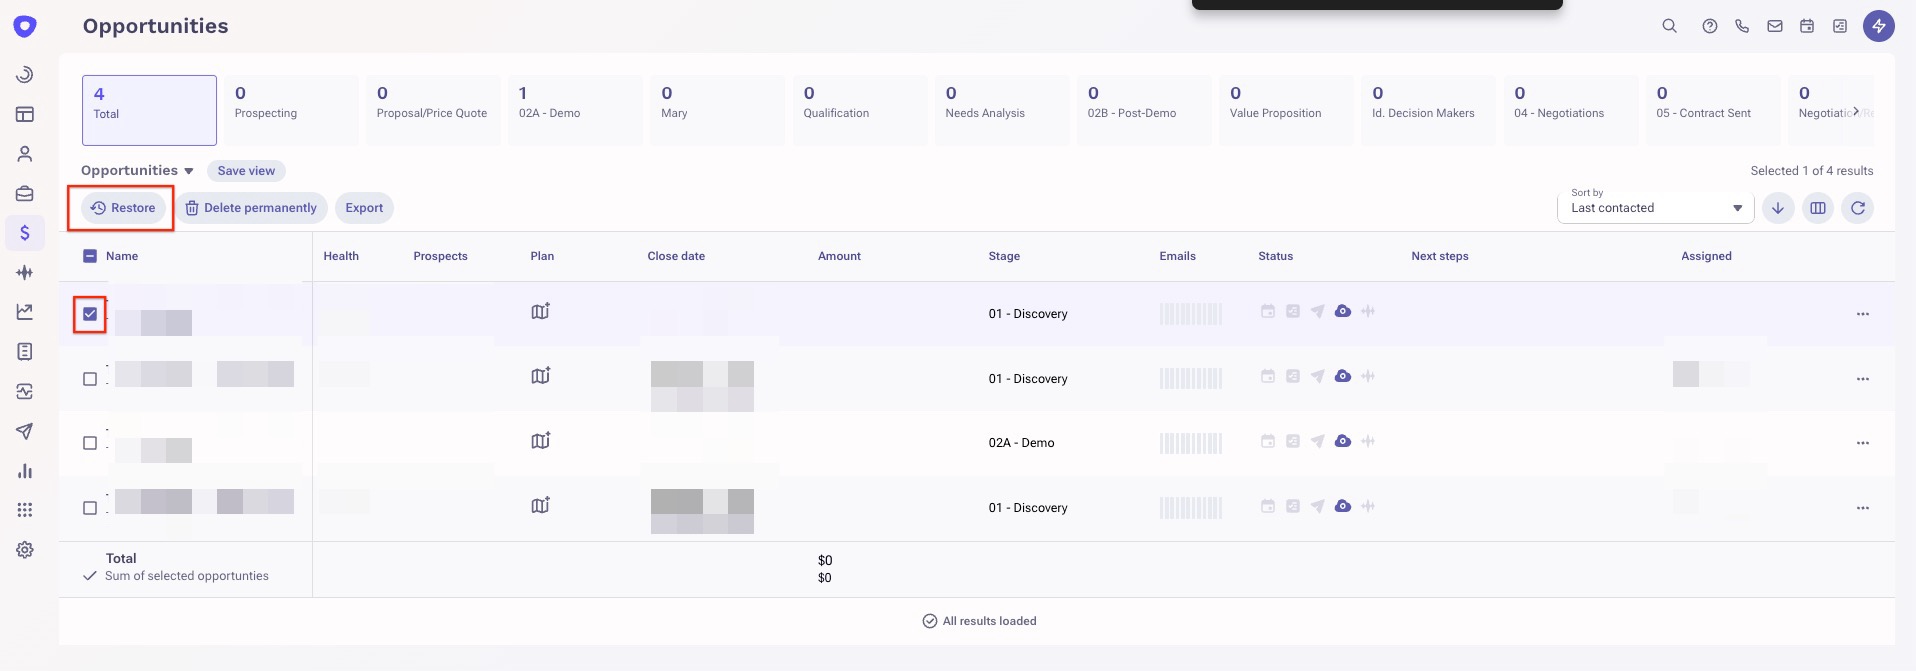
Task: Toggle the select-all checkbox beside Name
Action: (90, 256)
